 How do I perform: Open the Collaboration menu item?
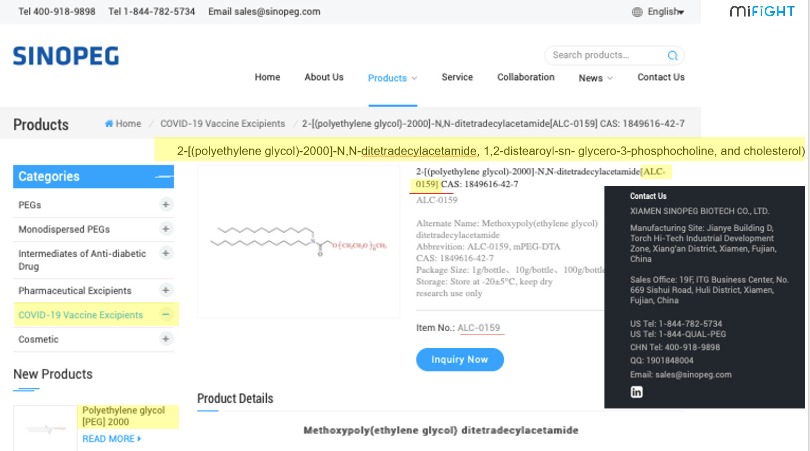coord(525,77)
